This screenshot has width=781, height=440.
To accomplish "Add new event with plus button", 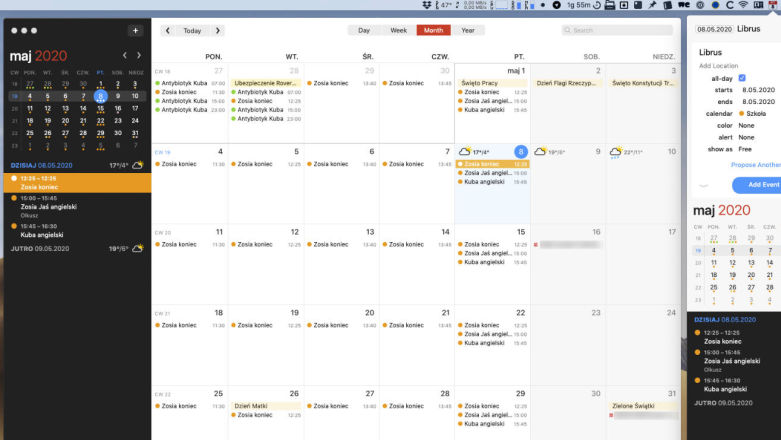I will pyautogui.click(x=135, y=30).
